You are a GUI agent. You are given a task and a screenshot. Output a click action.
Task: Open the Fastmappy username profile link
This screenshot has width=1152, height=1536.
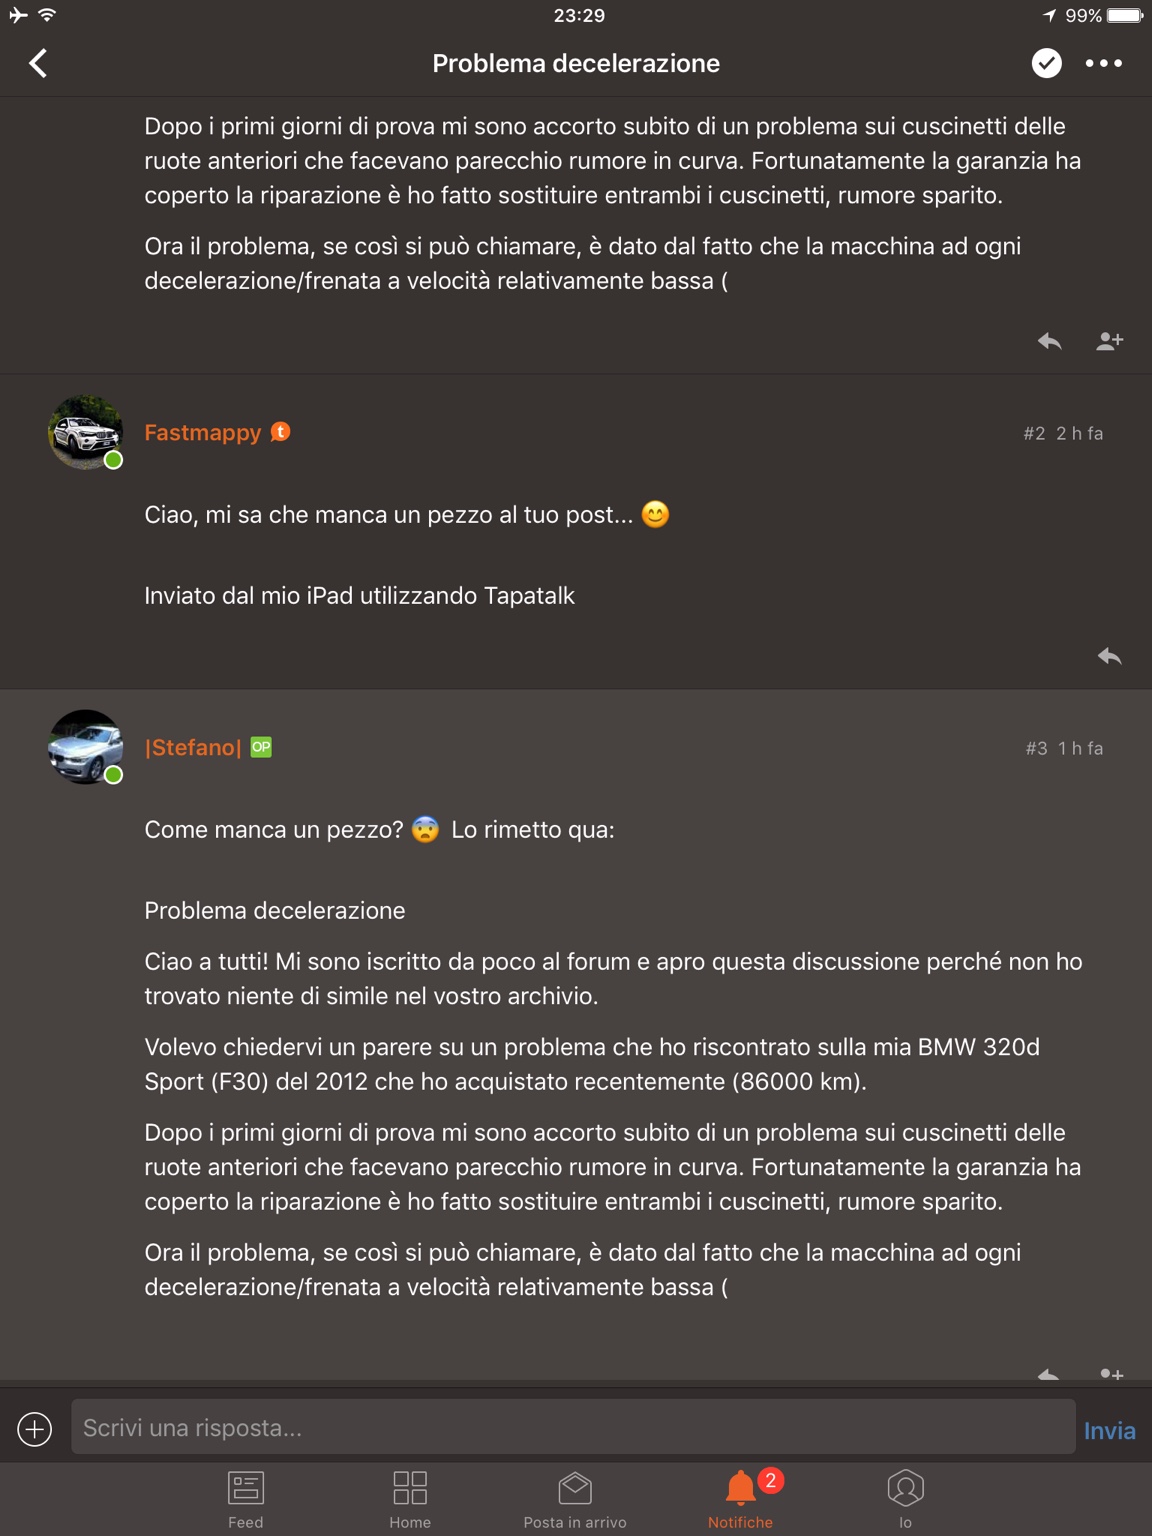click(203, 433)
